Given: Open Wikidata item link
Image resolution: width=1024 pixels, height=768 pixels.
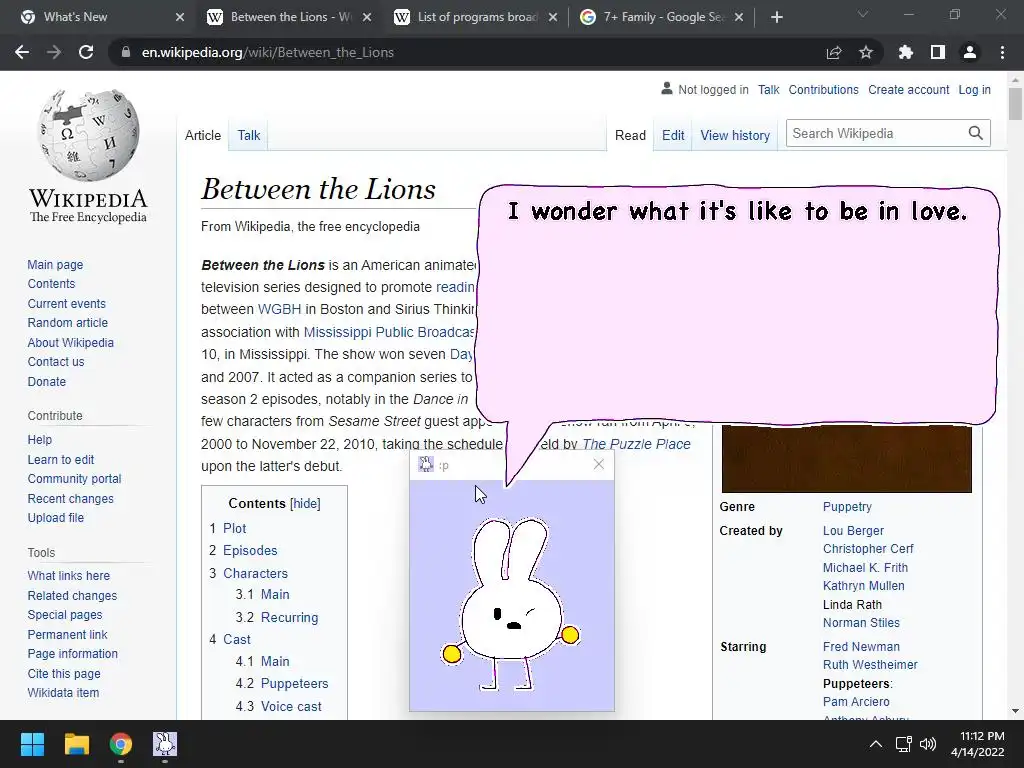Looking at the screenshot, I should click(x=63, y=693).
